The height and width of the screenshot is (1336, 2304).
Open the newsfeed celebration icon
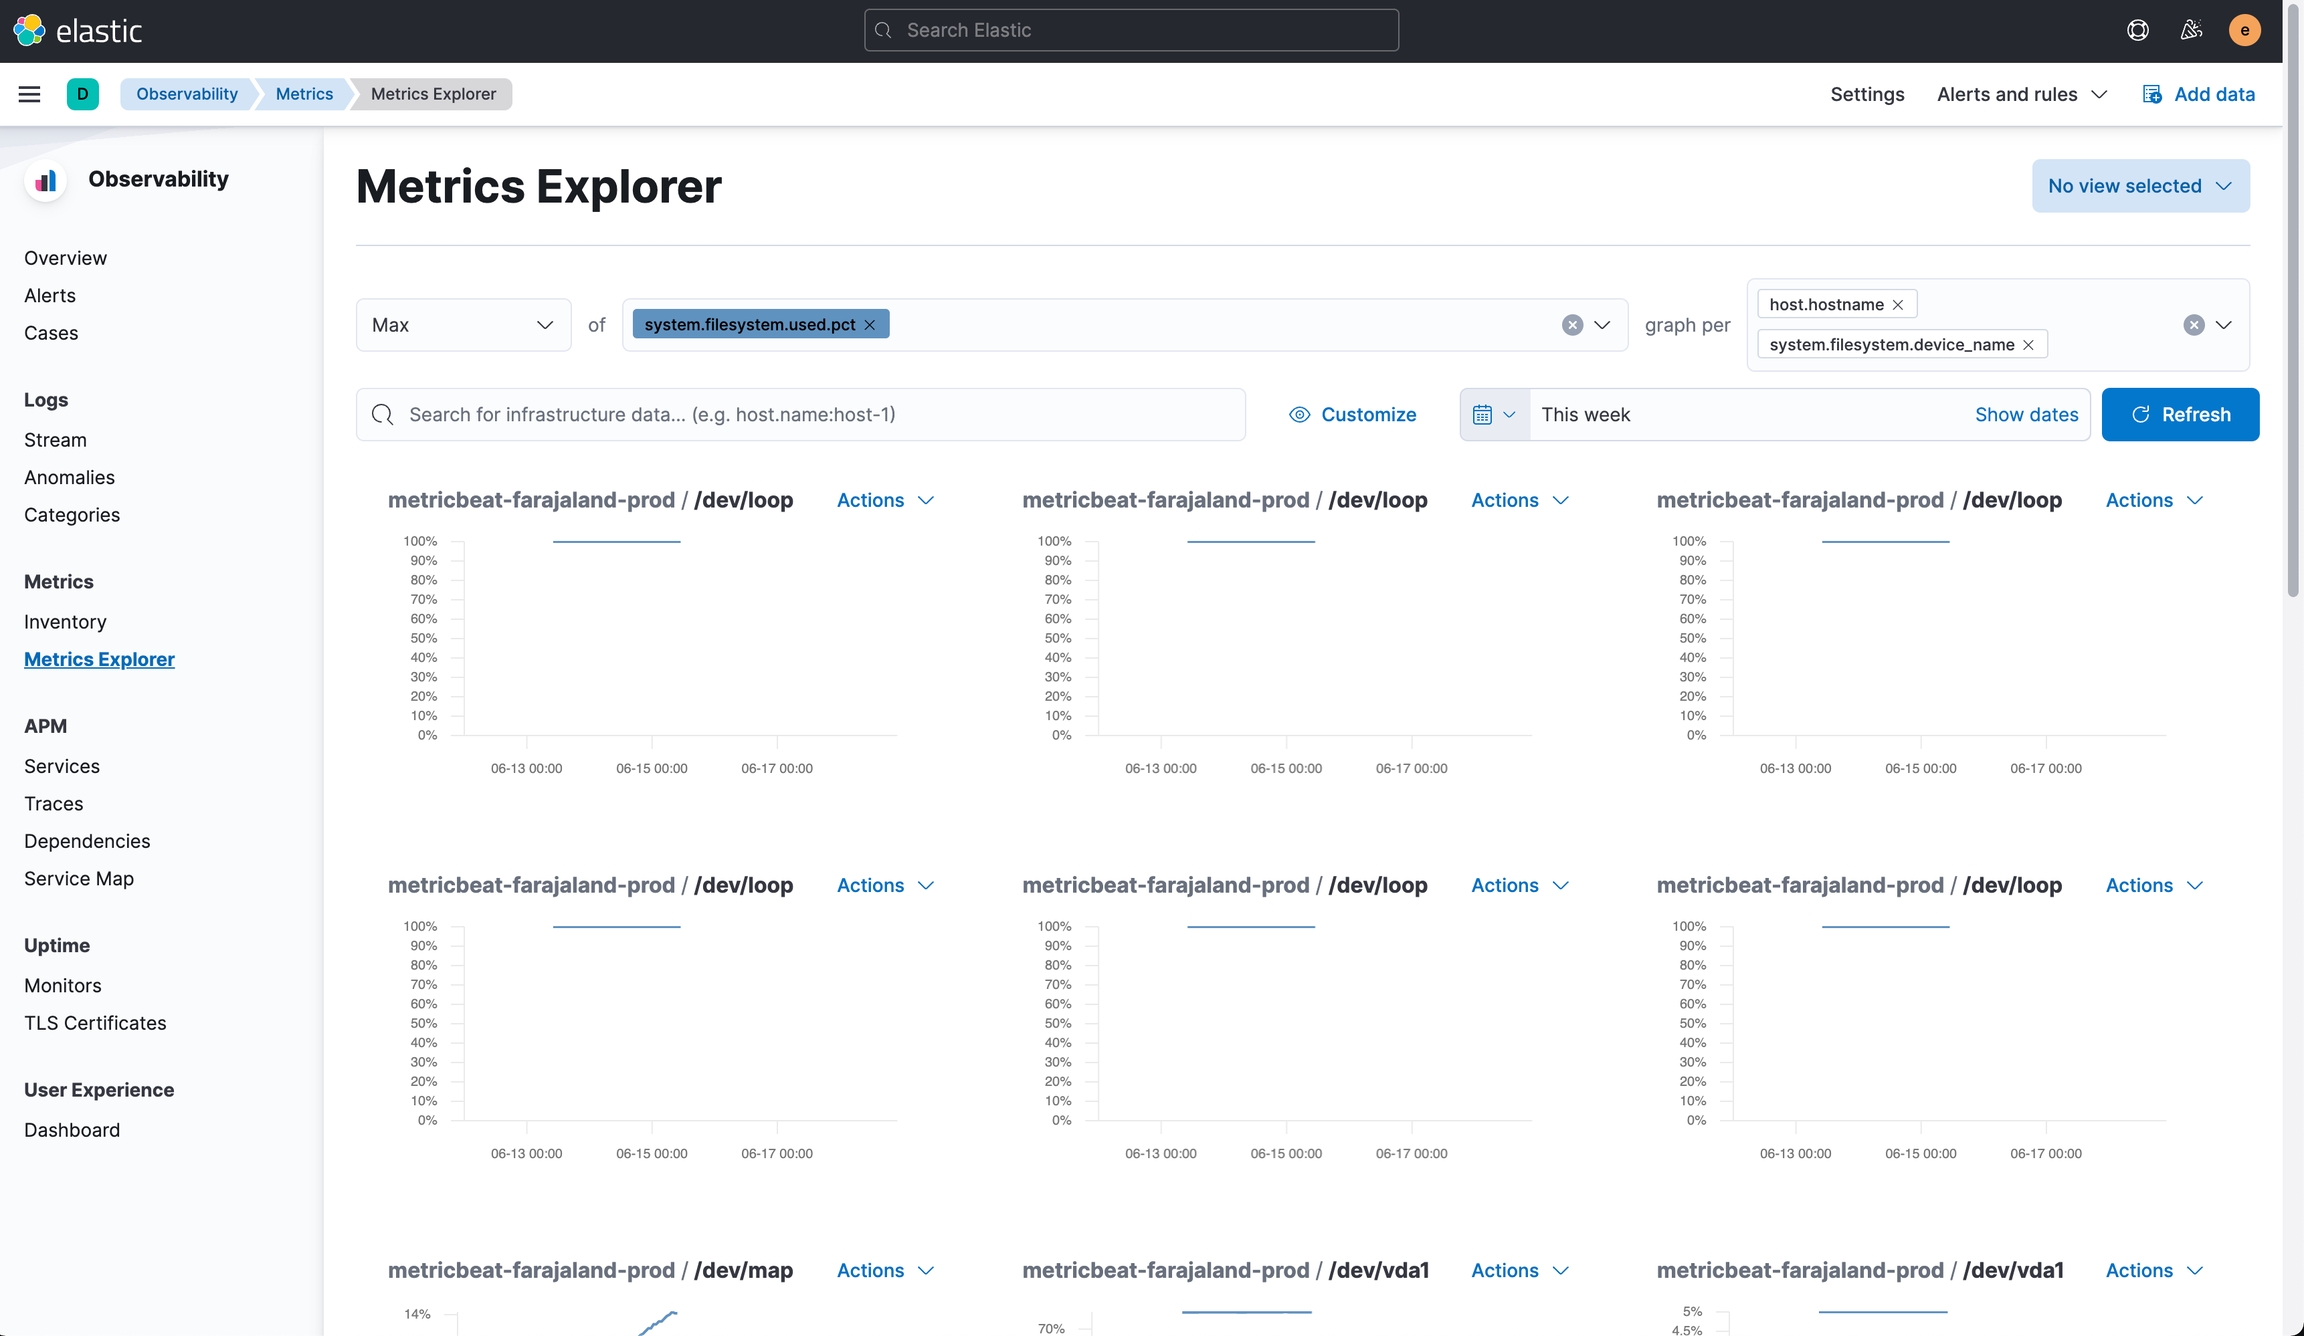click(x=2191, y=30)
